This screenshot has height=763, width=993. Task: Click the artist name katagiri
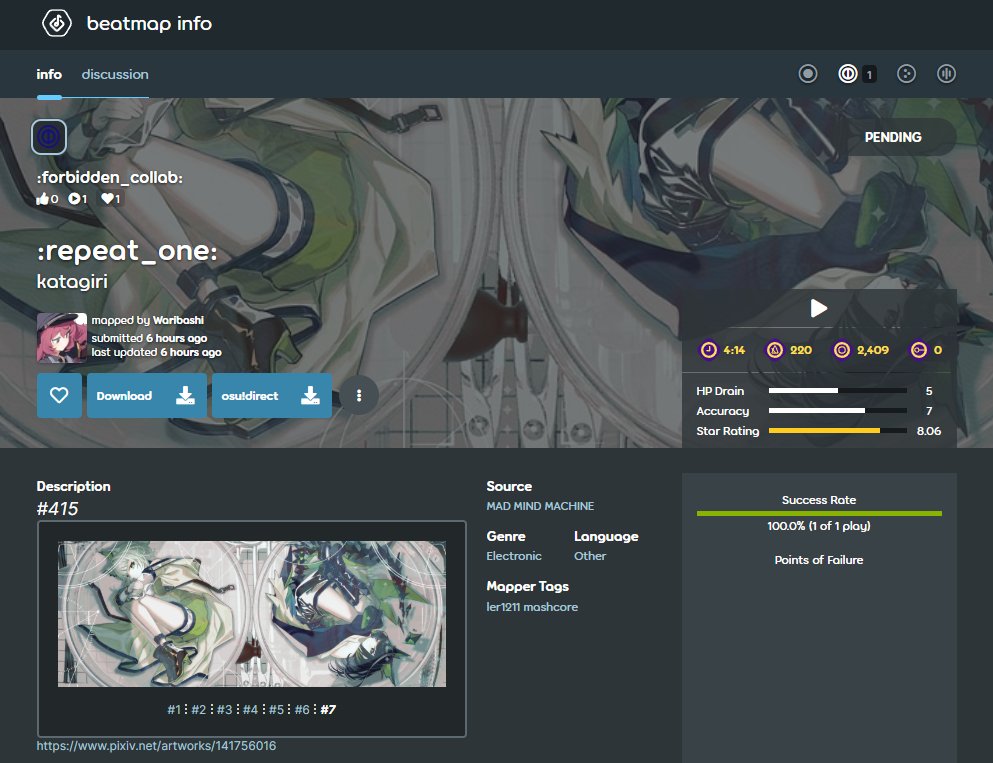(x=72, y=281)
